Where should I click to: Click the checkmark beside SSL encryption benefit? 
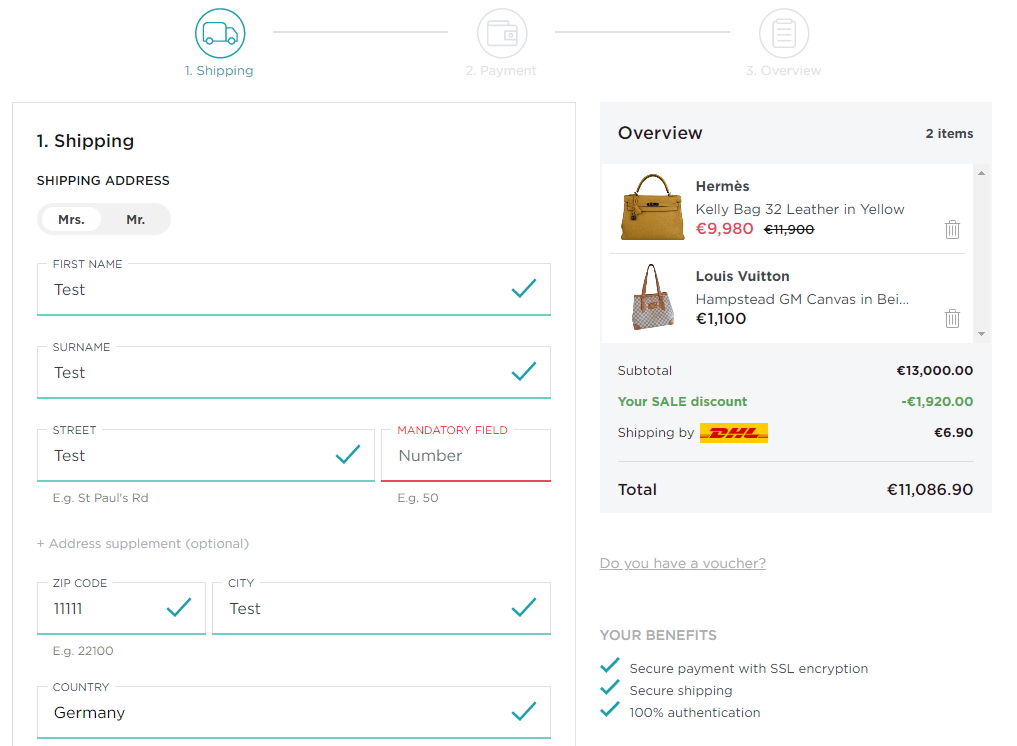[x=610, y=666]
